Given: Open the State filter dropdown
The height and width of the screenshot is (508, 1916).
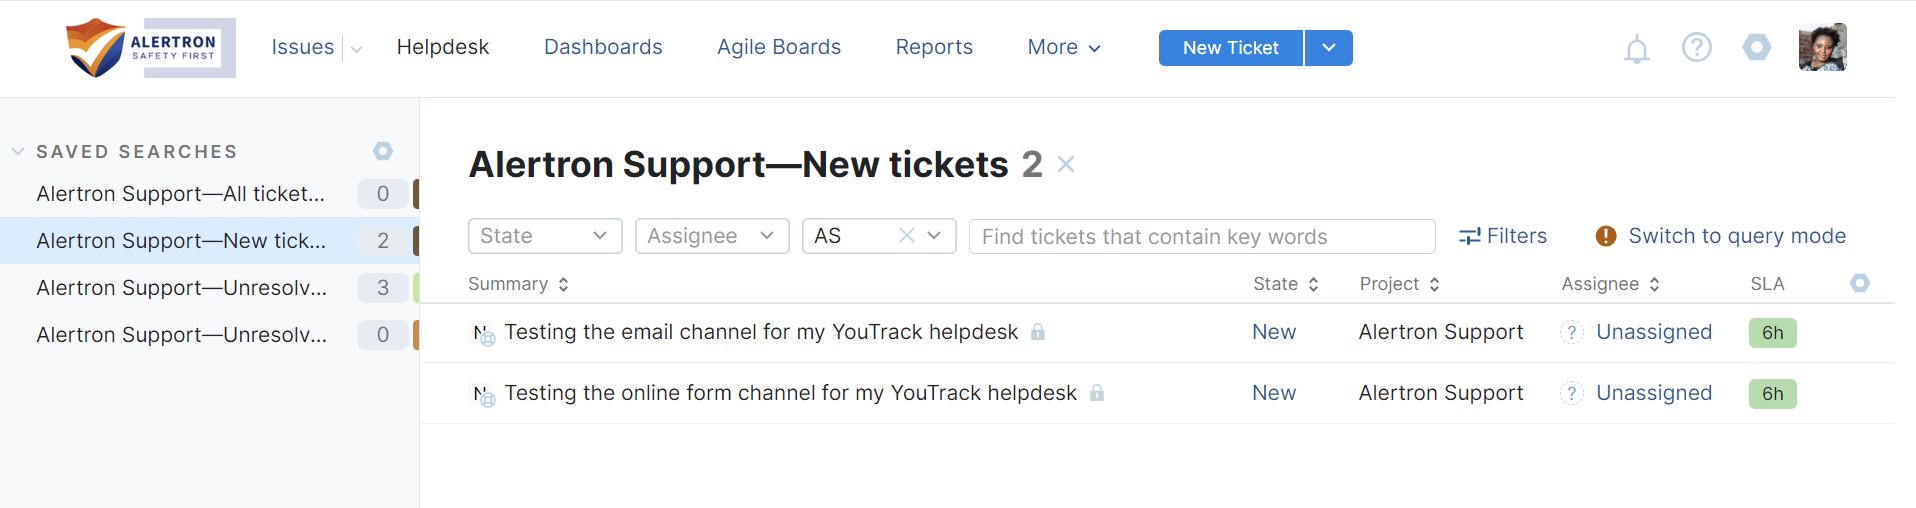Looking at the screenshot, I should (545, 236).
